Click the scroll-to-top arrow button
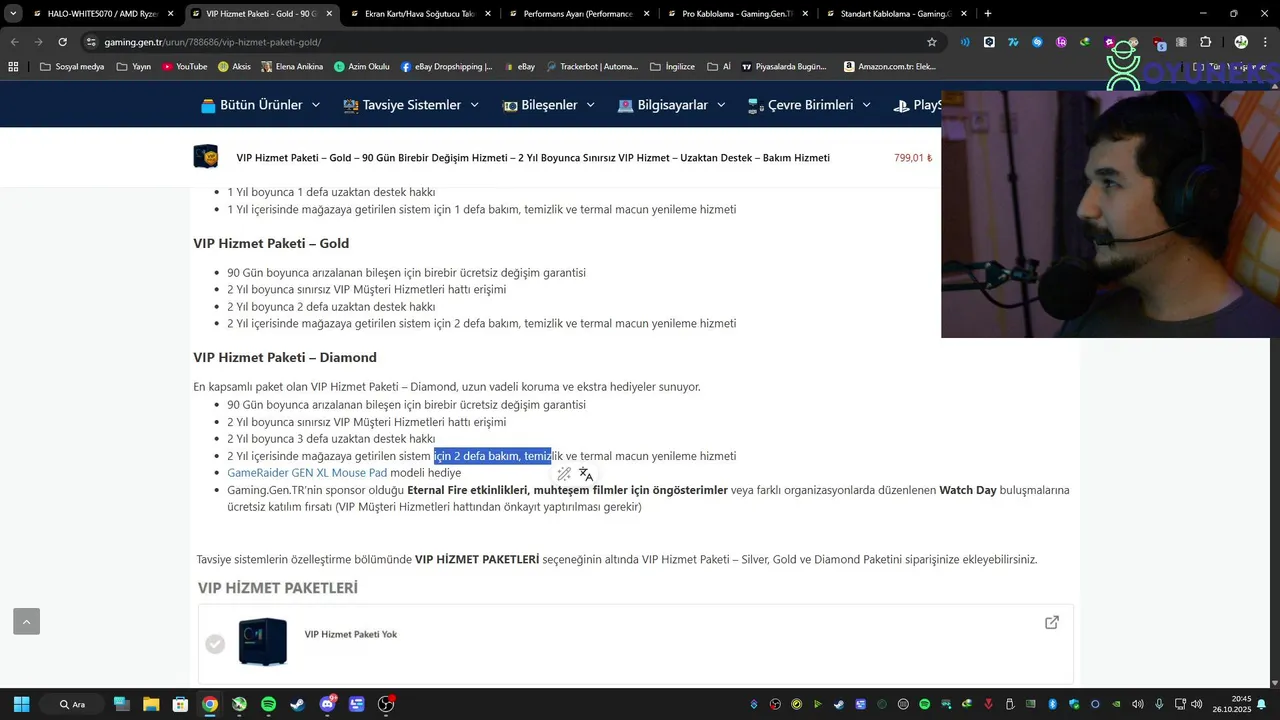 pyautogui.click(x=26, y=621)
